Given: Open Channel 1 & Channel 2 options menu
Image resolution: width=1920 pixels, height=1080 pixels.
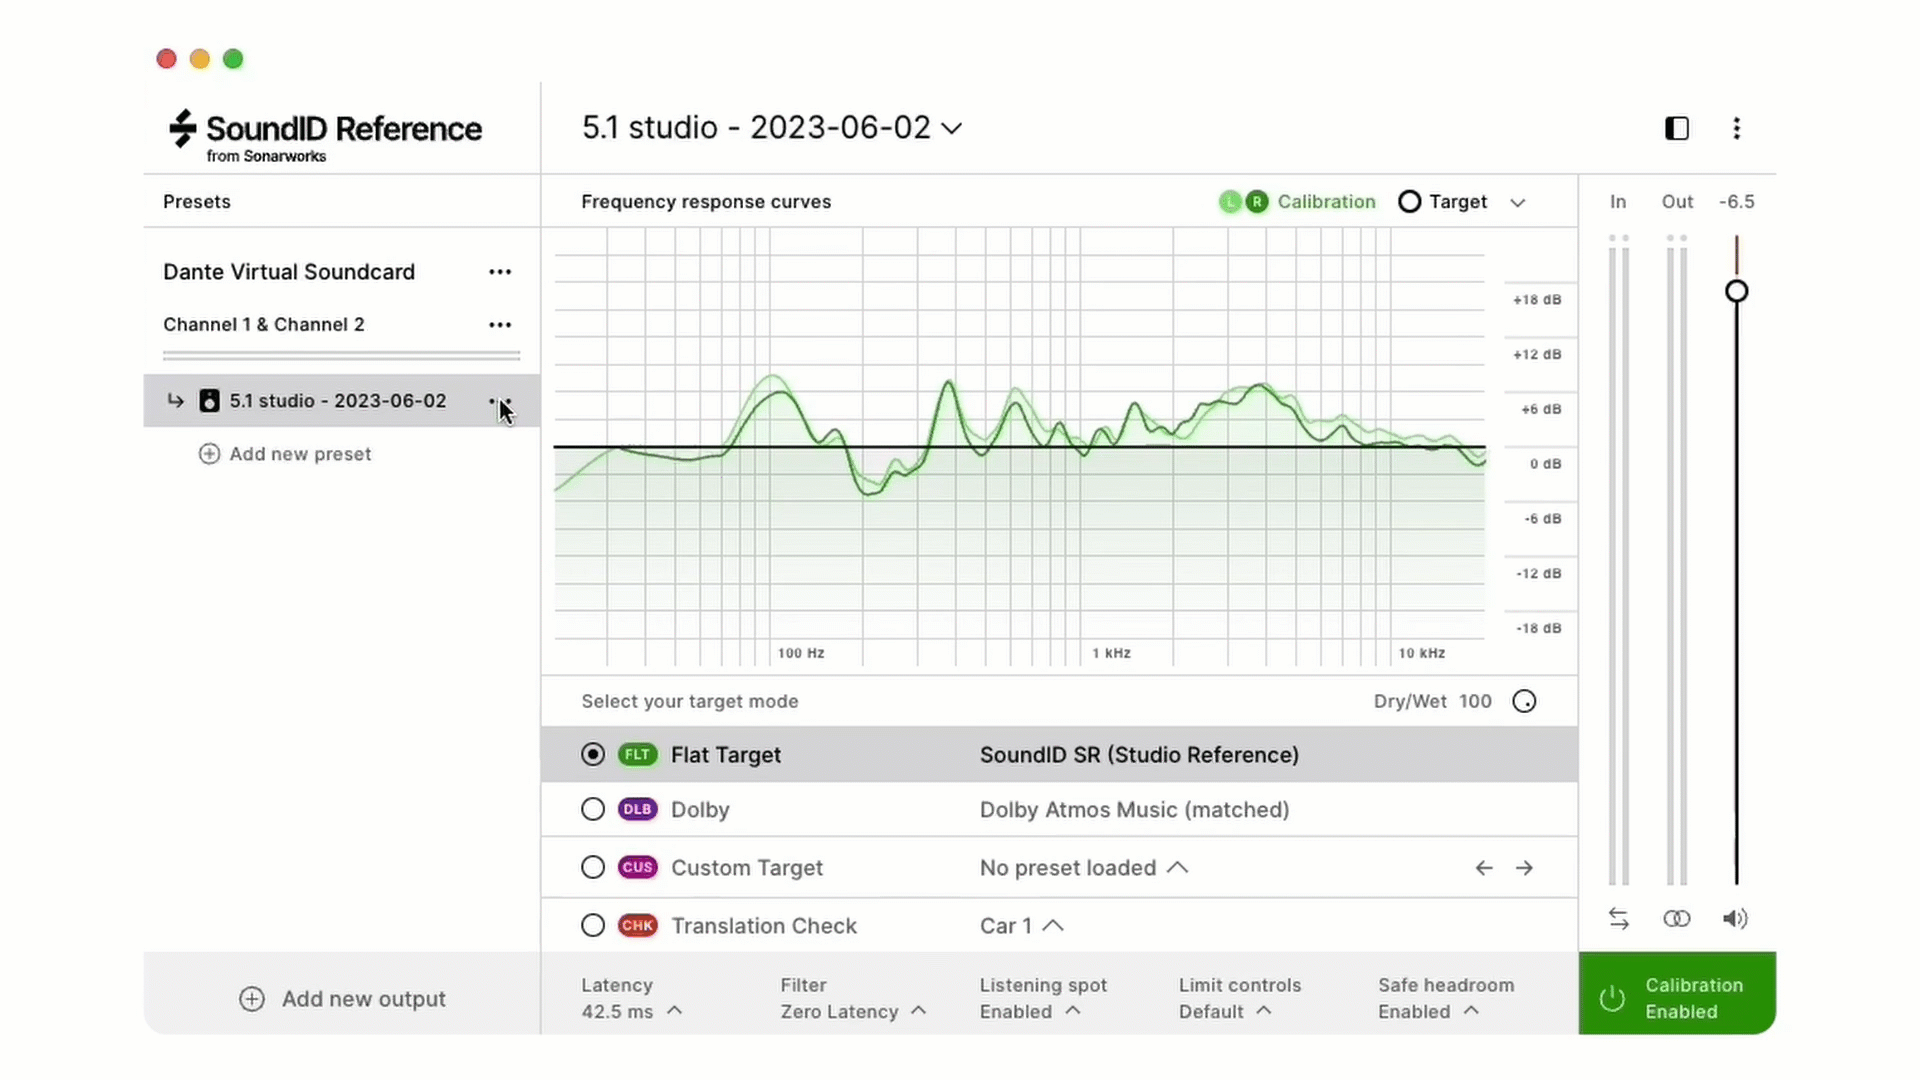Looking at the screenshot, I should [500, 325].
